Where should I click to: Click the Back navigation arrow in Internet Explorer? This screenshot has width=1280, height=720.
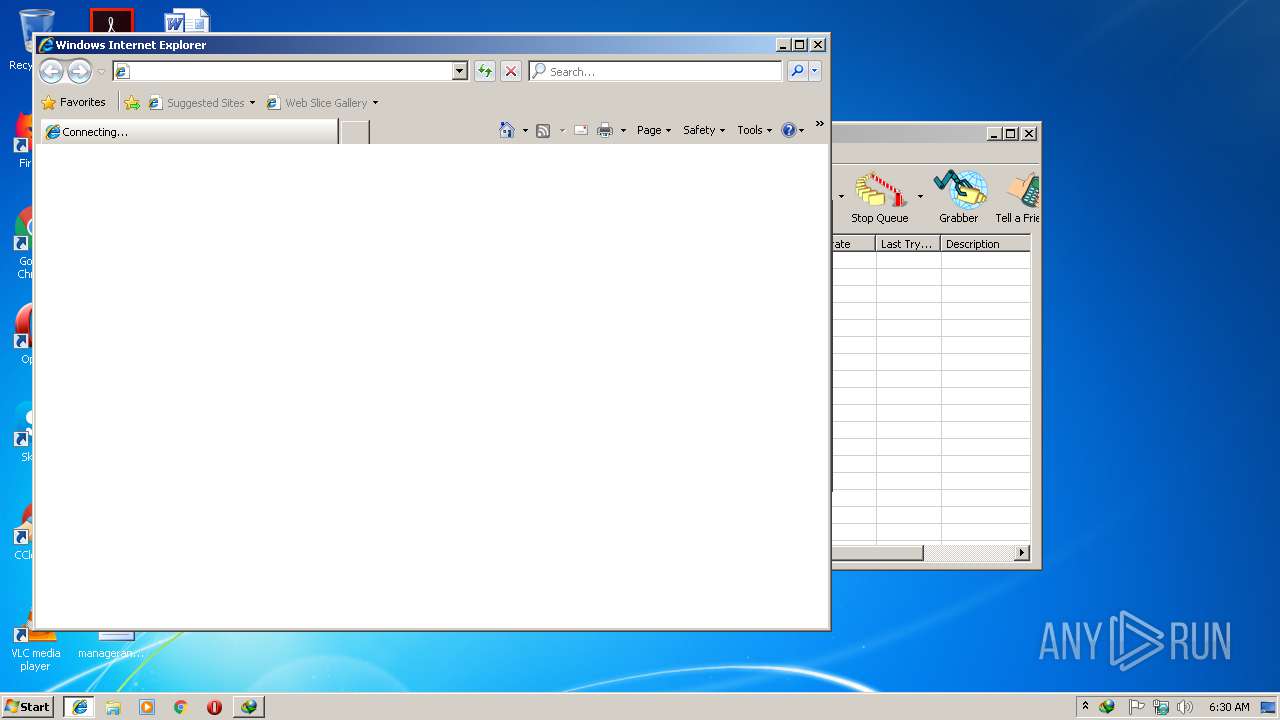click(x=51, y=71)
